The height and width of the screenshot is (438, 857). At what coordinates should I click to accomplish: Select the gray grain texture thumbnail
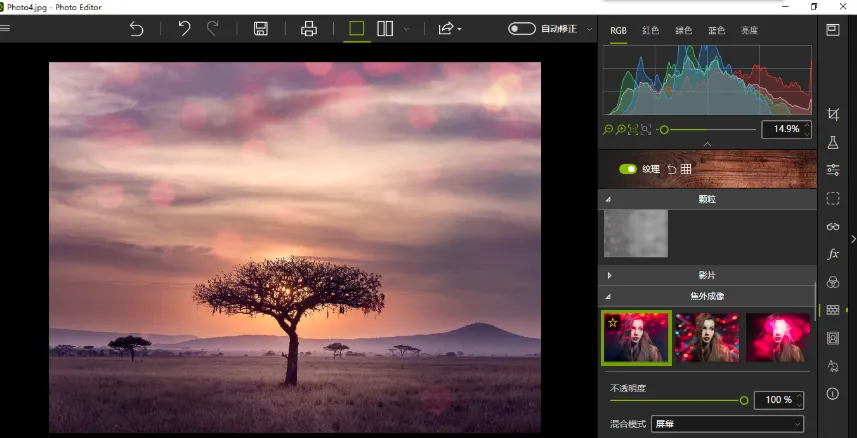[636, 233]
